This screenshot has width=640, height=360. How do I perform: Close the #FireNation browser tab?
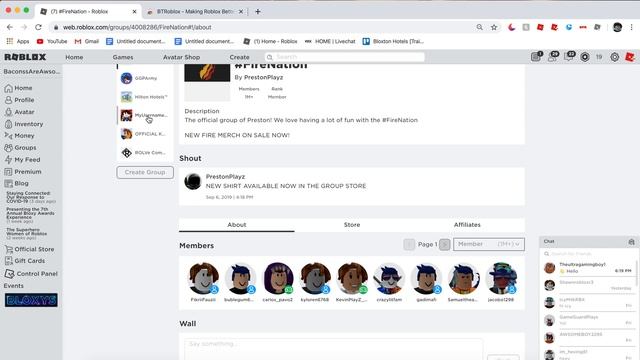click(134, 11)
